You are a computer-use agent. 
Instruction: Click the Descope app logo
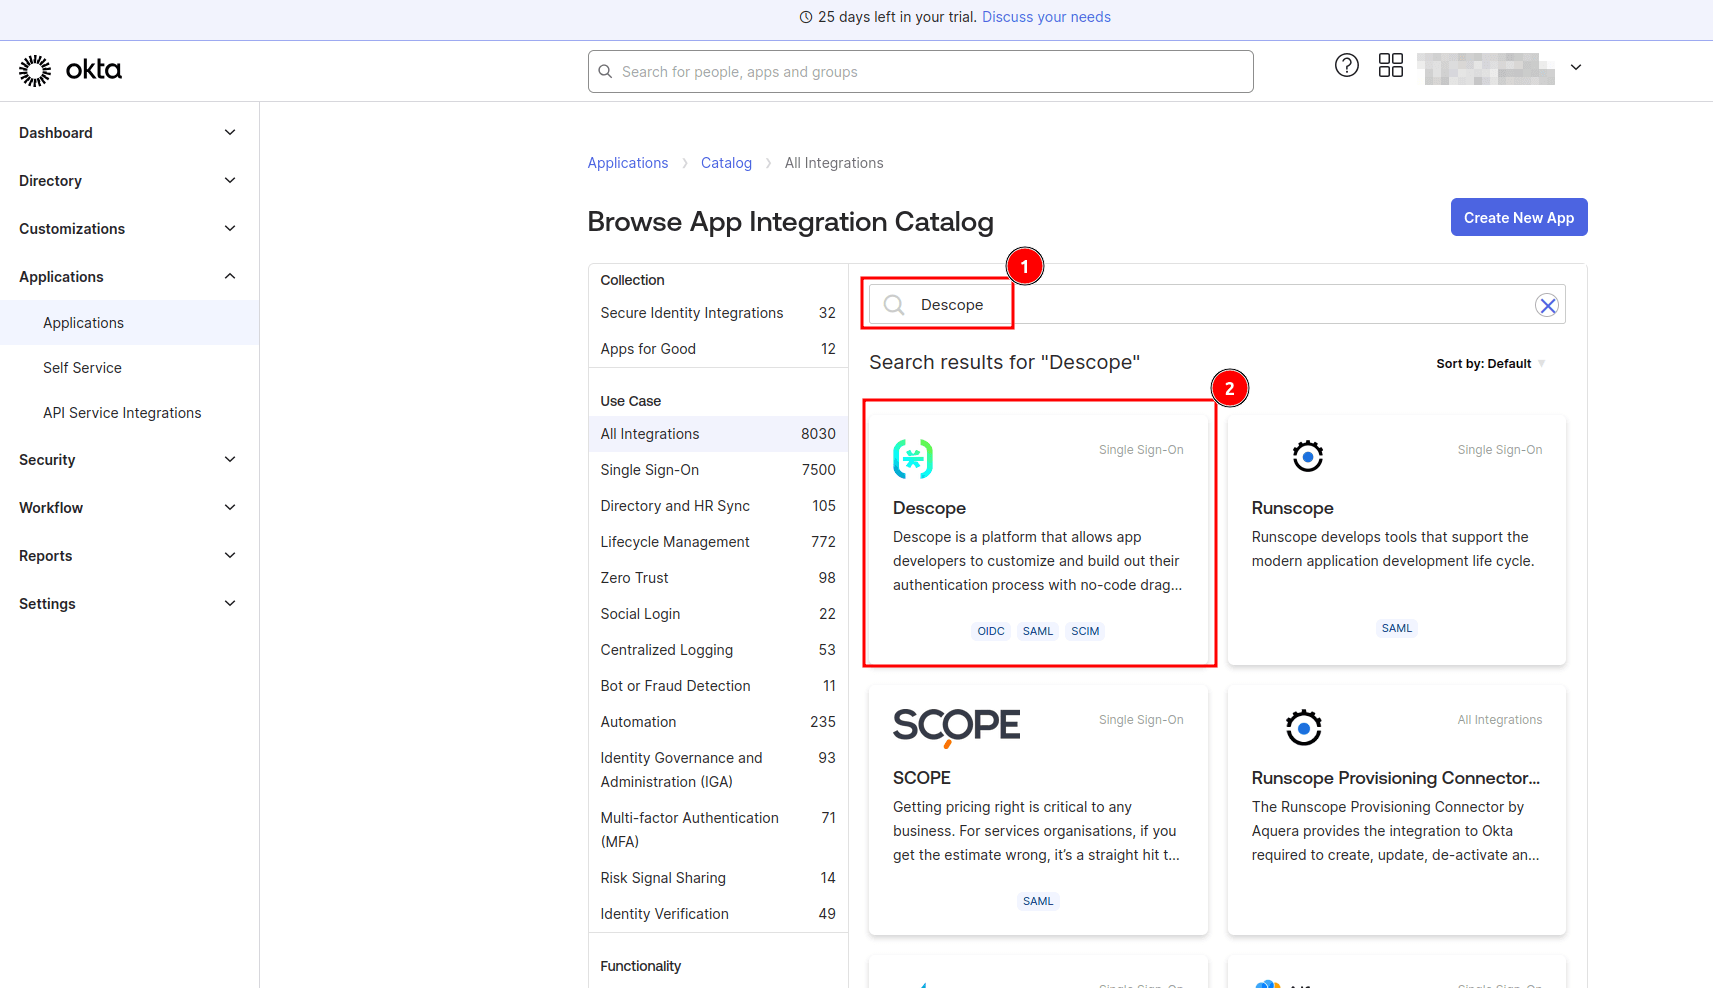(x=912, y=459)
